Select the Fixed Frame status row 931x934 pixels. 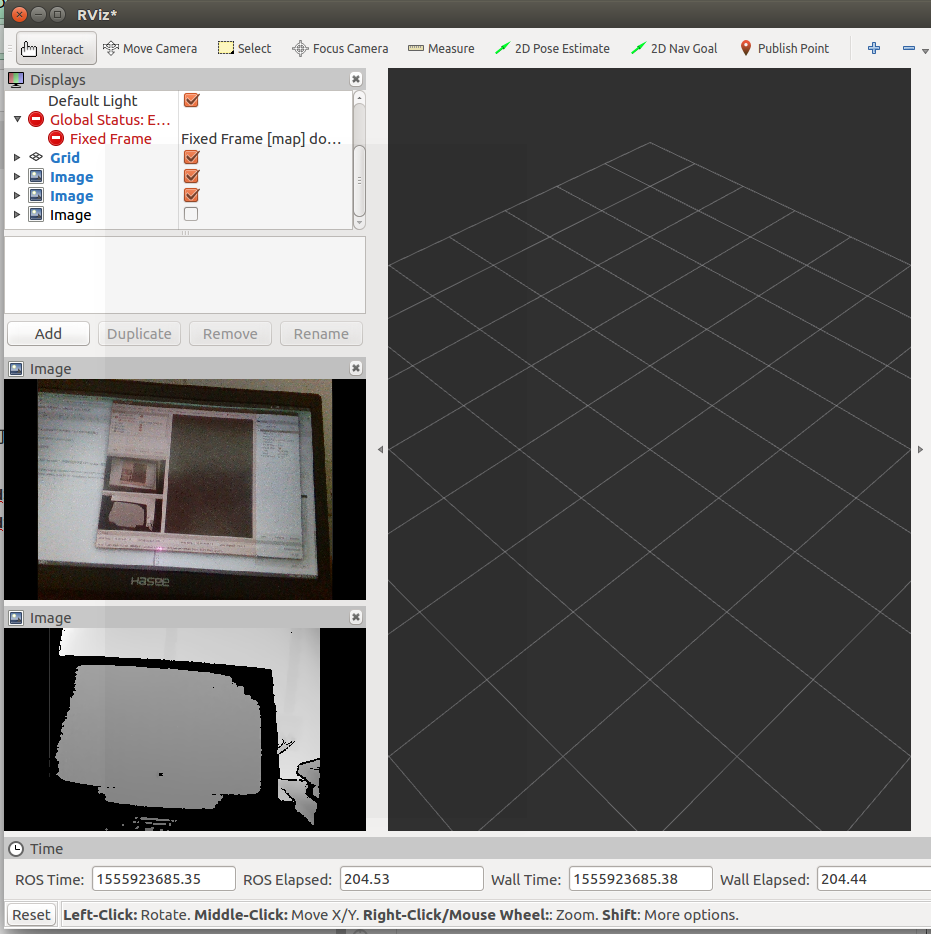179,138
